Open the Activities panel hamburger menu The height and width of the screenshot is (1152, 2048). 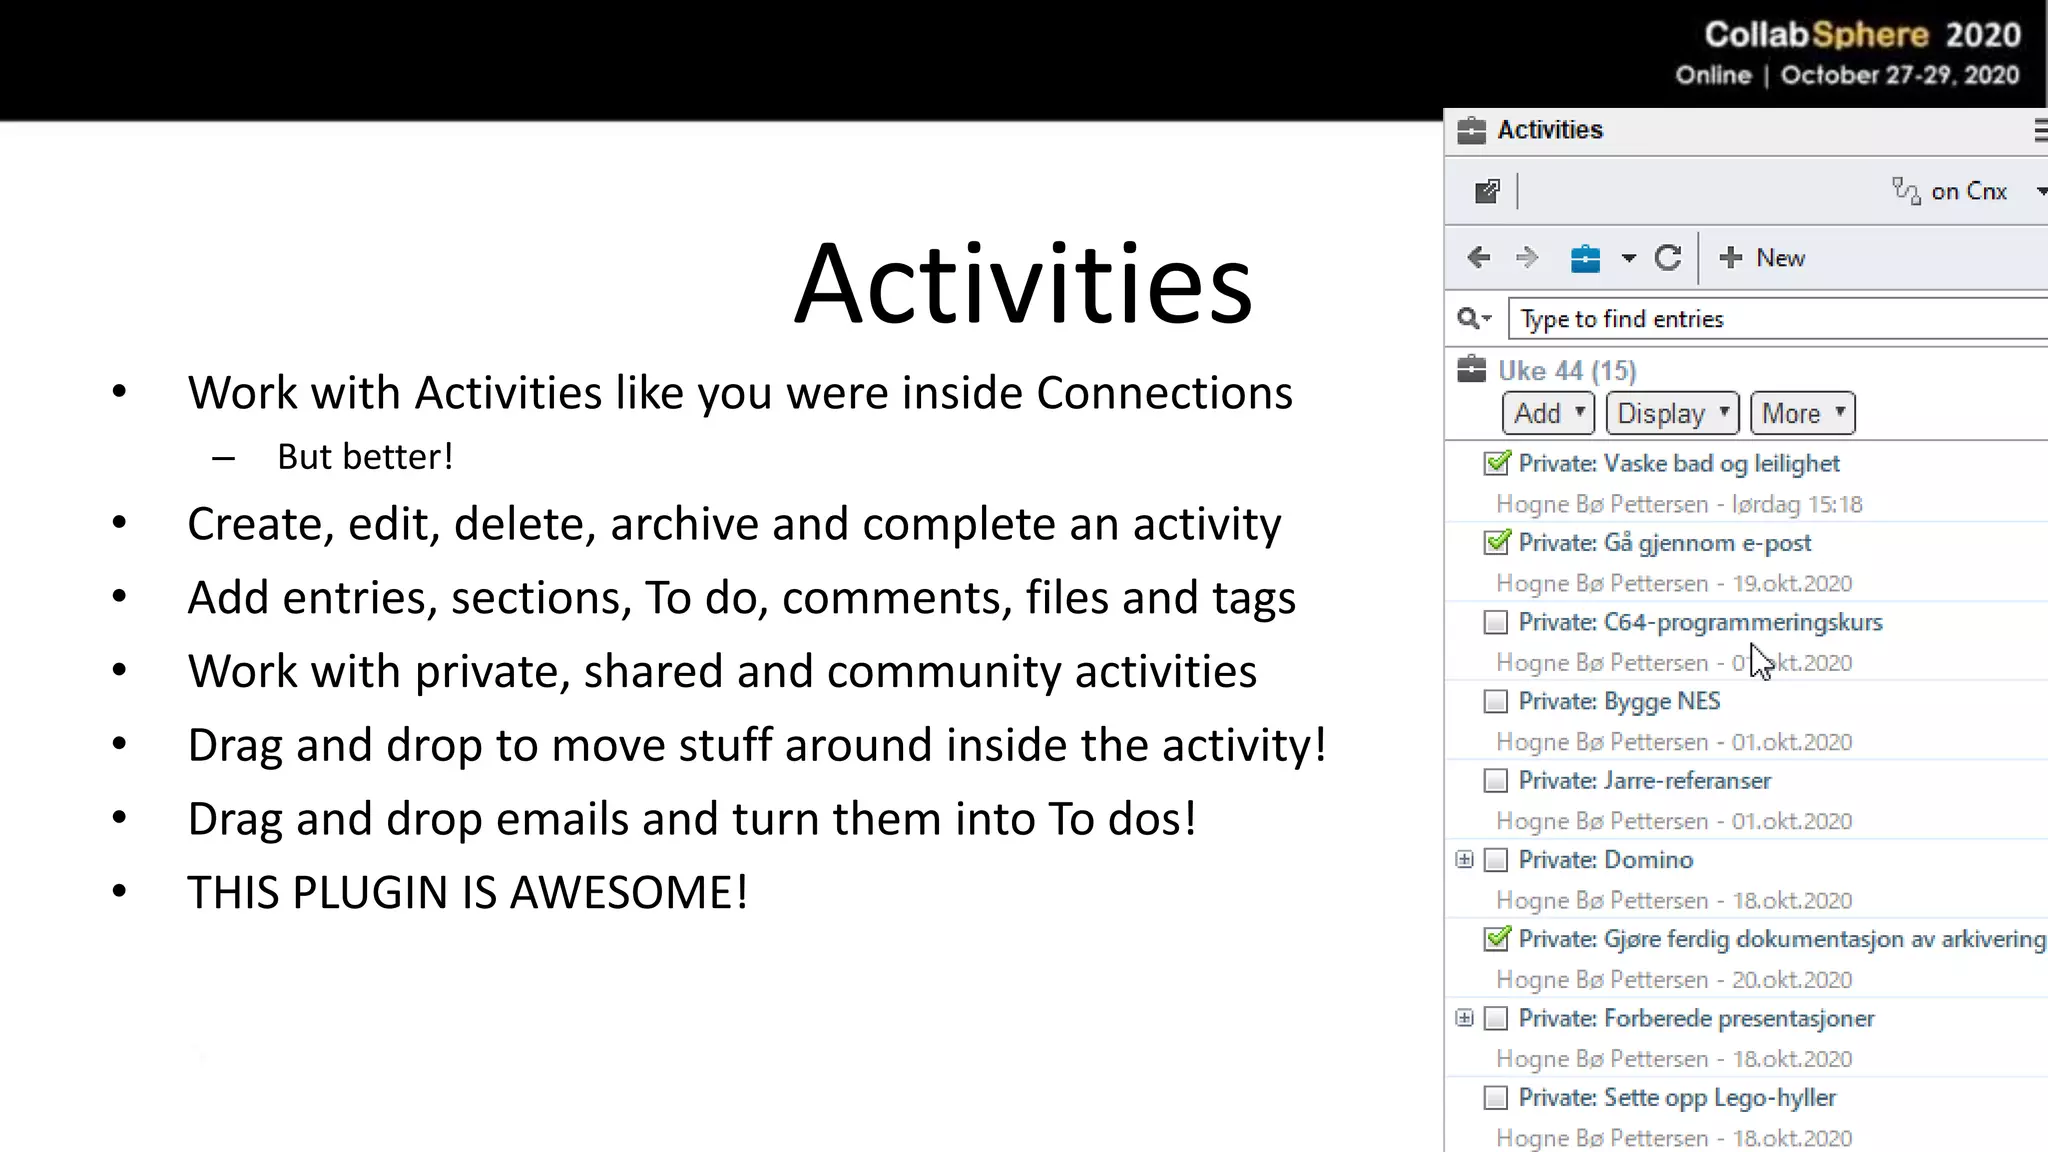(2040, 131)
